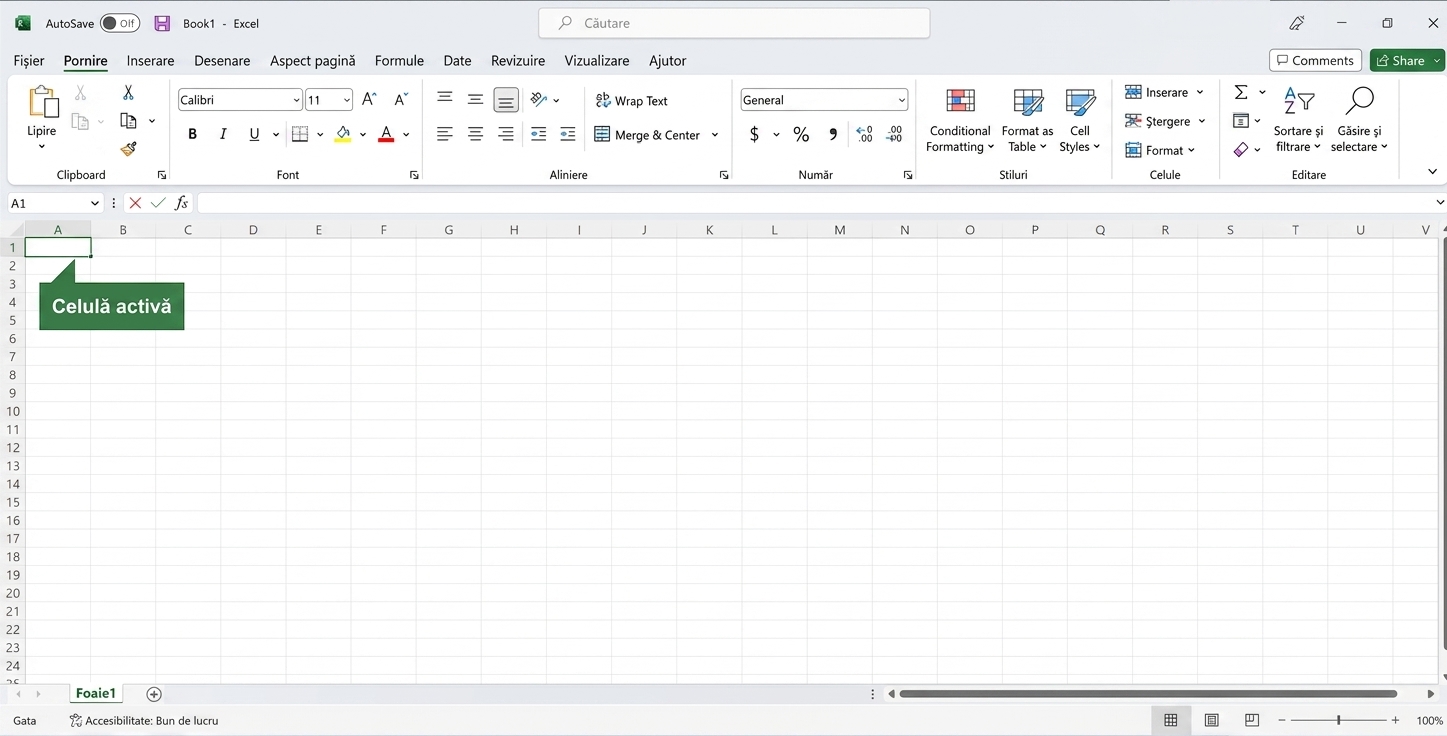
Task: Open Găsire și selectare menu
Action: (1359, 120)
